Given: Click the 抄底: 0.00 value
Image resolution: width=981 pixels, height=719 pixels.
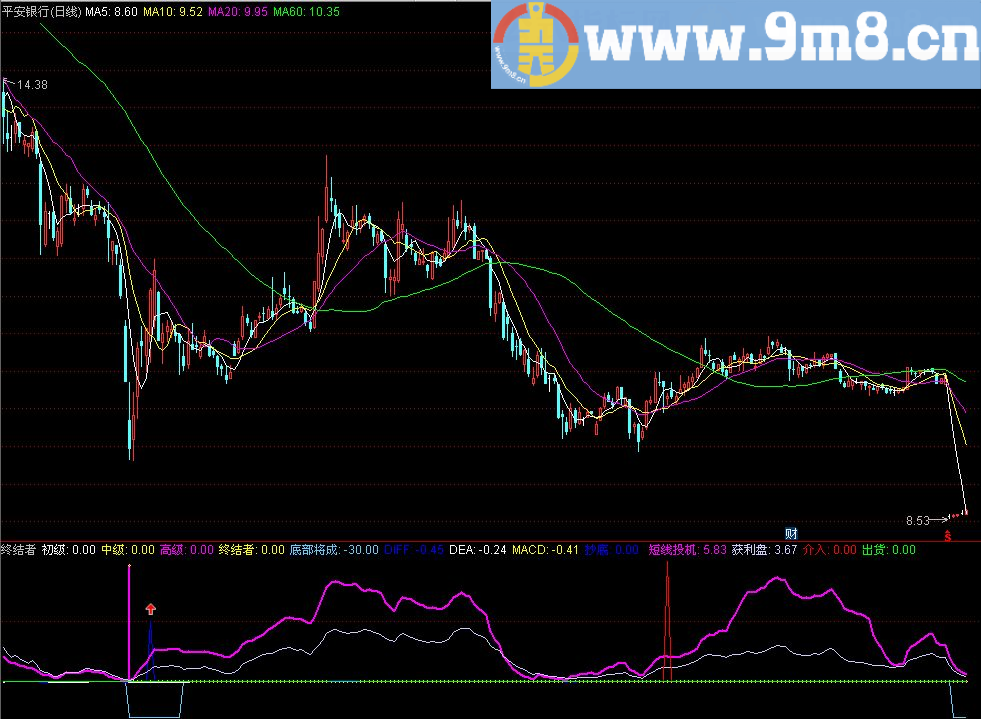Looking at the screenshot, I should tap(611, 550).
